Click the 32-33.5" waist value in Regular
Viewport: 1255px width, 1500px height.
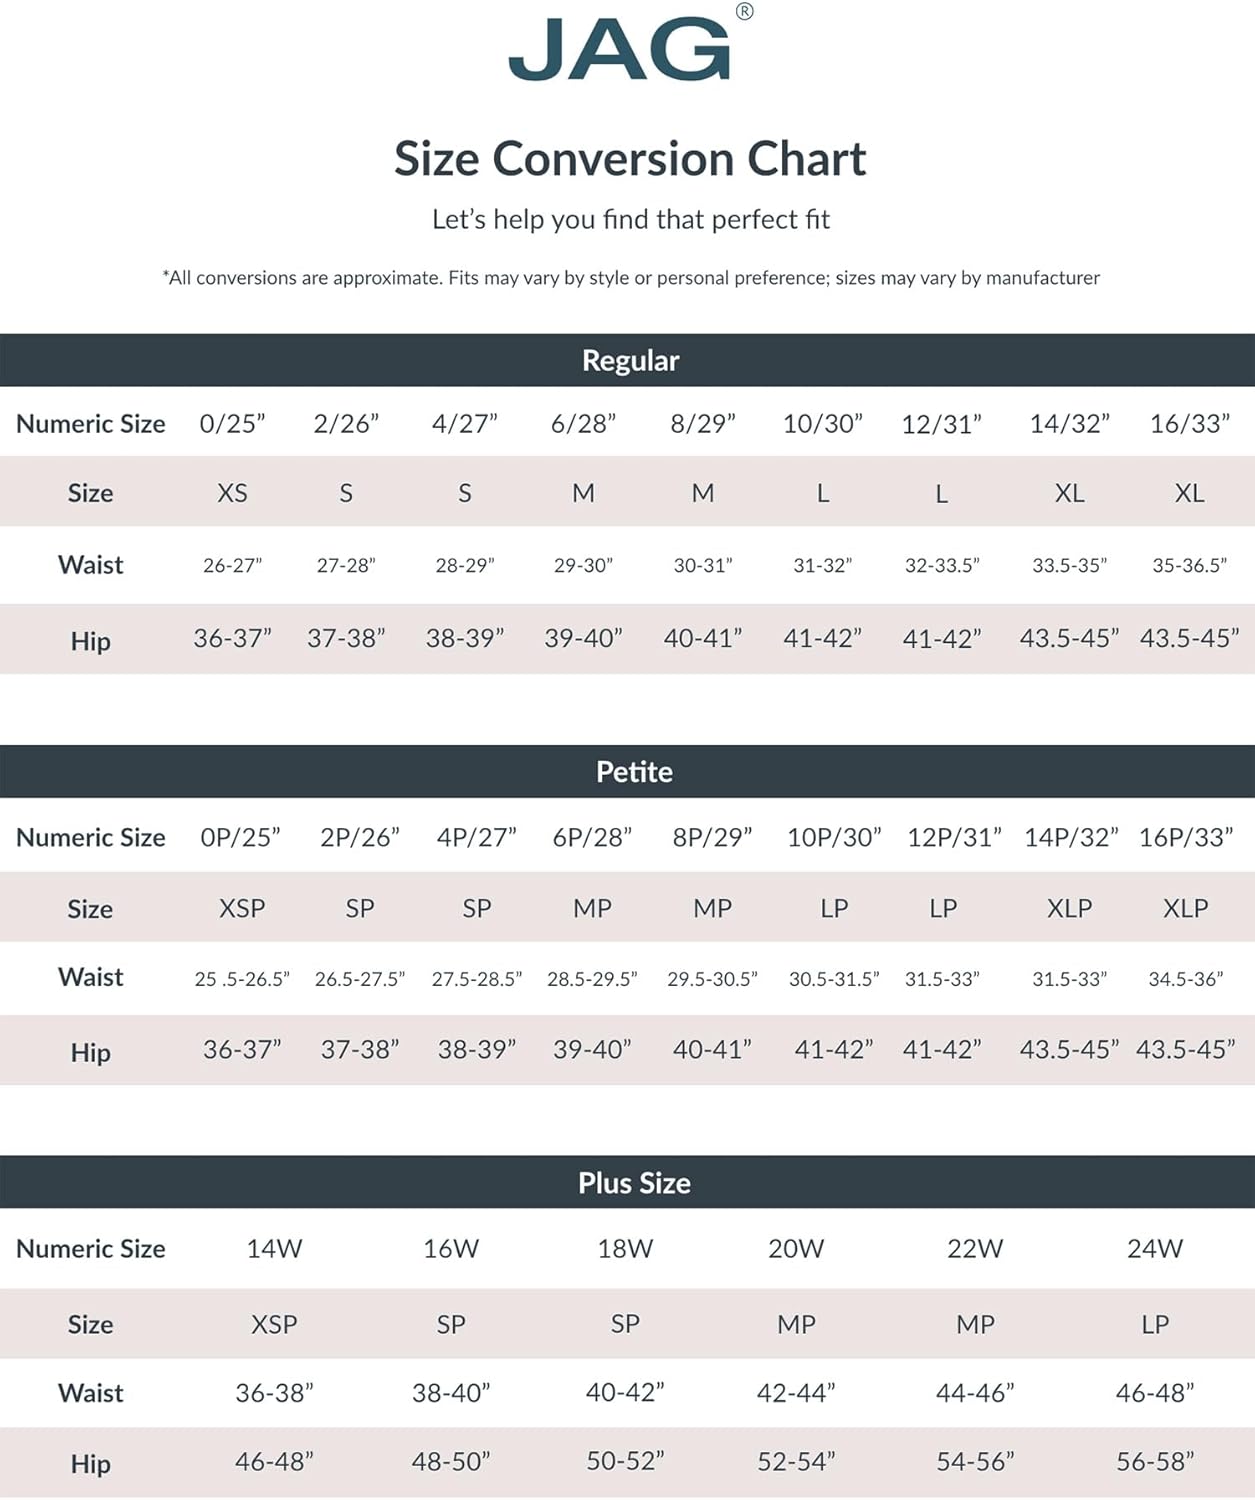point(941,565)
